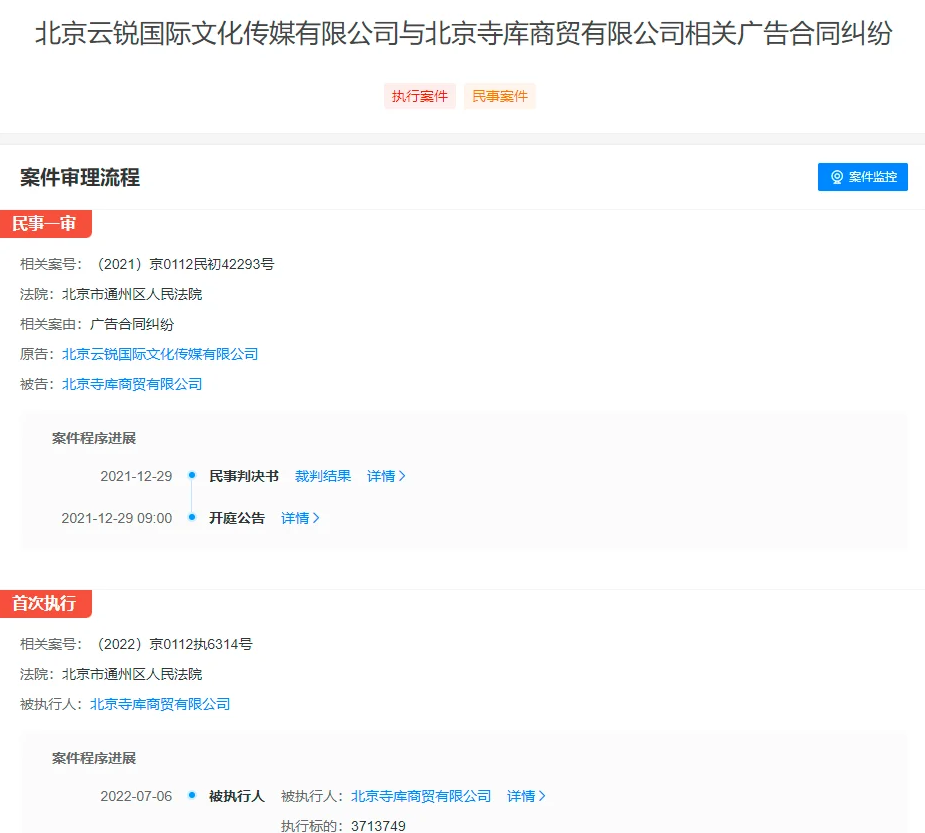925x833 pixels.
Task: Expand 详情 in the 2022-07-06 被执行人 row
Action: pyautogui.click(x=526, y=796)
